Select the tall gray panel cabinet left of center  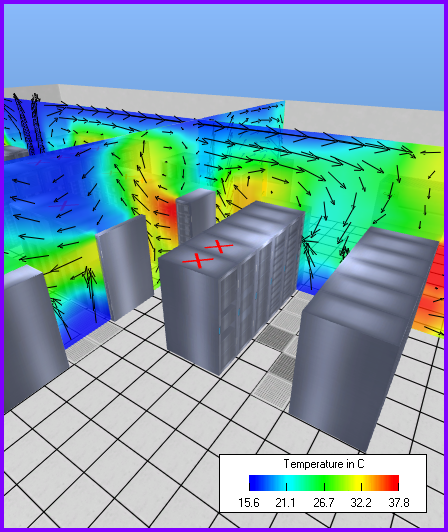coord(125,267)
